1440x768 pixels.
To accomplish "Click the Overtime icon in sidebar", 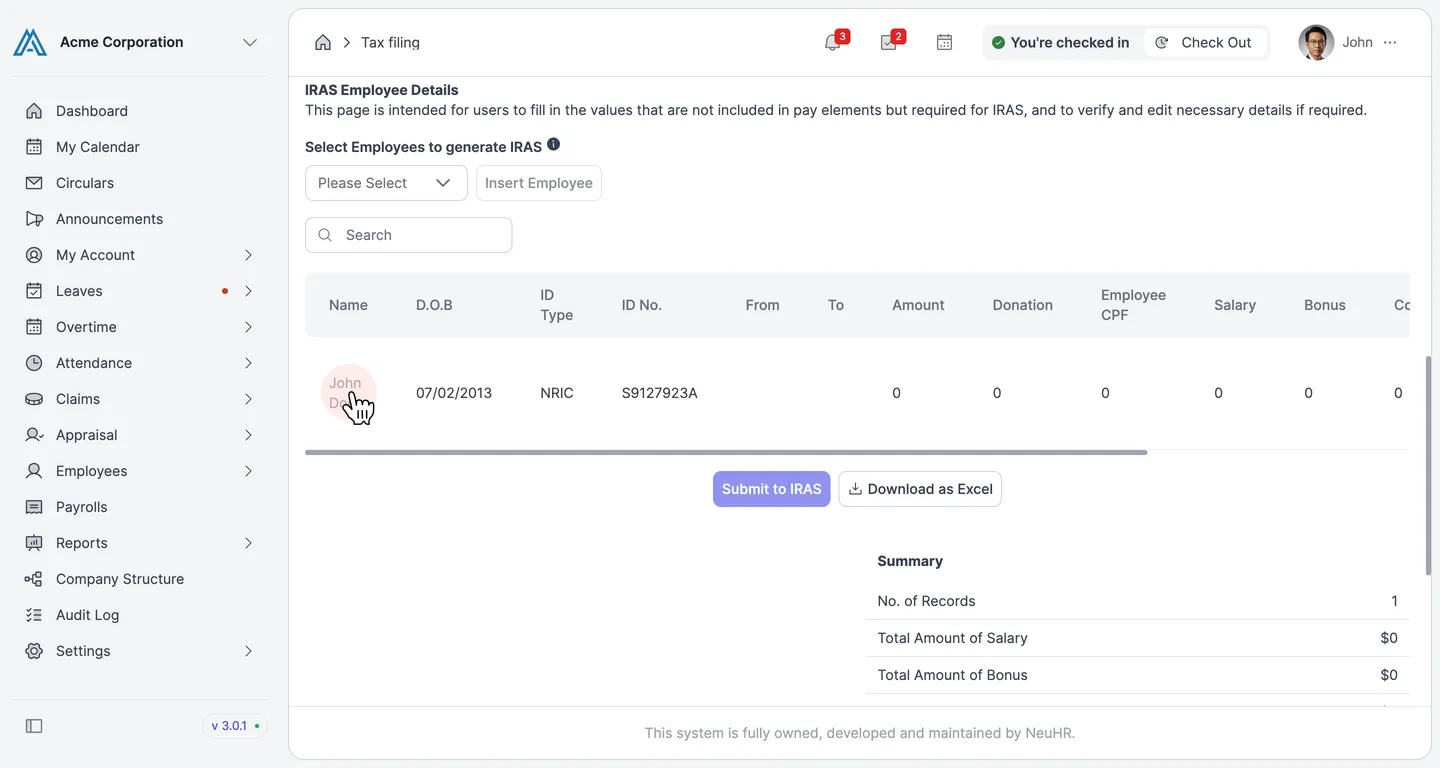I will [x=34, y=327].
